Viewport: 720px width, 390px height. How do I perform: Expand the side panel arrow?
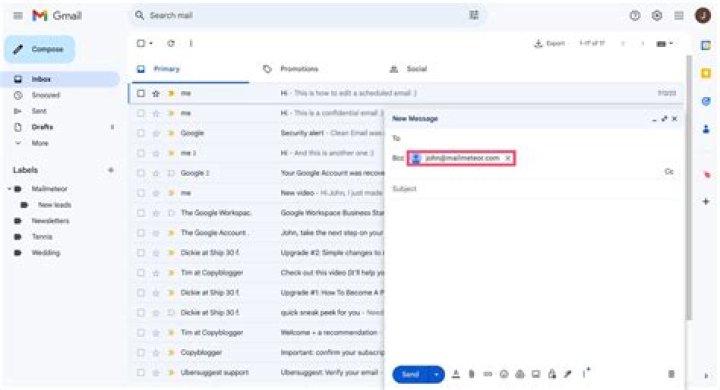click(706, 376)
